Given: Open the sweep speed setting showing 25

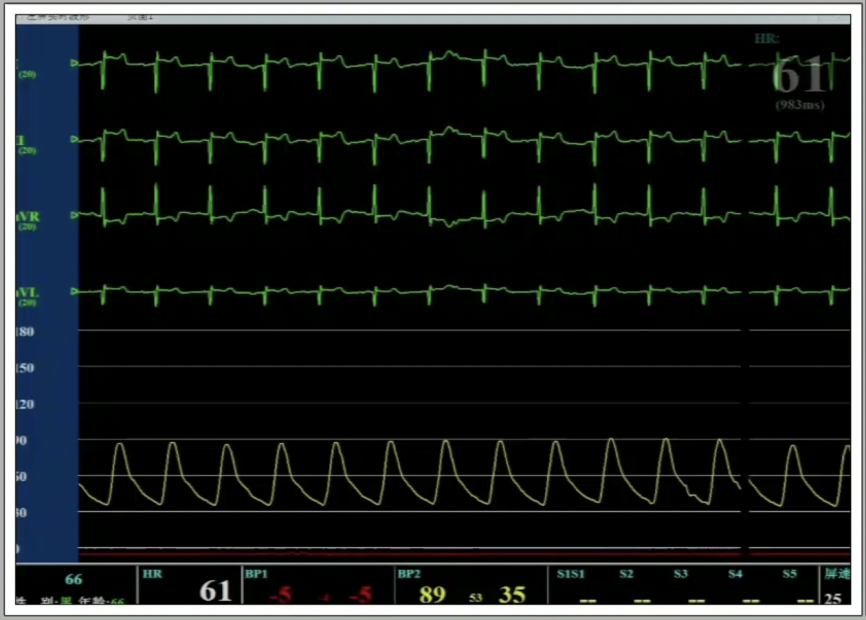Looking at the screenshot, I should (832, 597).
